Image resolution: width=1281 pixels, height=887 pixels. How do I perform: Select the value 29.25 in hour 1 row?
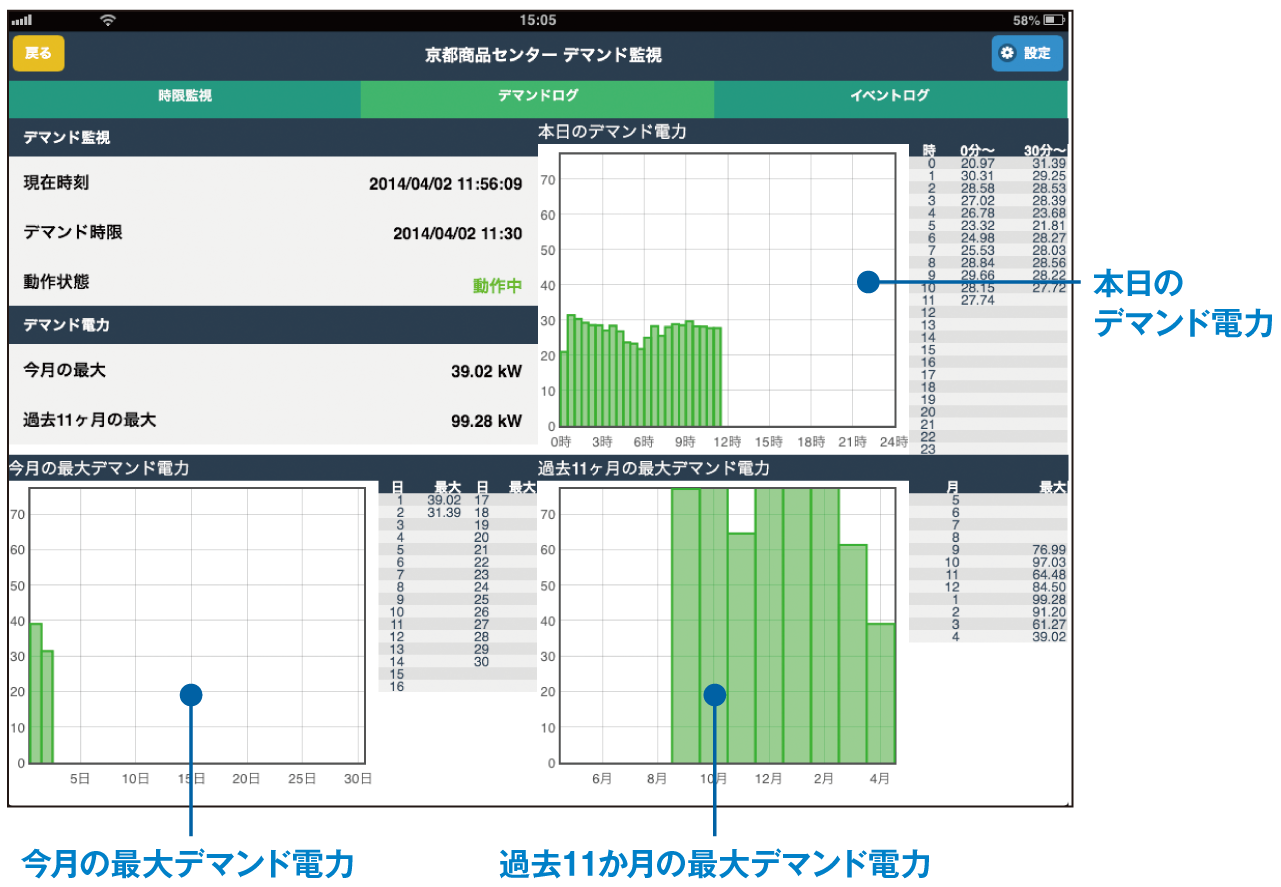tap(1049, 175)
